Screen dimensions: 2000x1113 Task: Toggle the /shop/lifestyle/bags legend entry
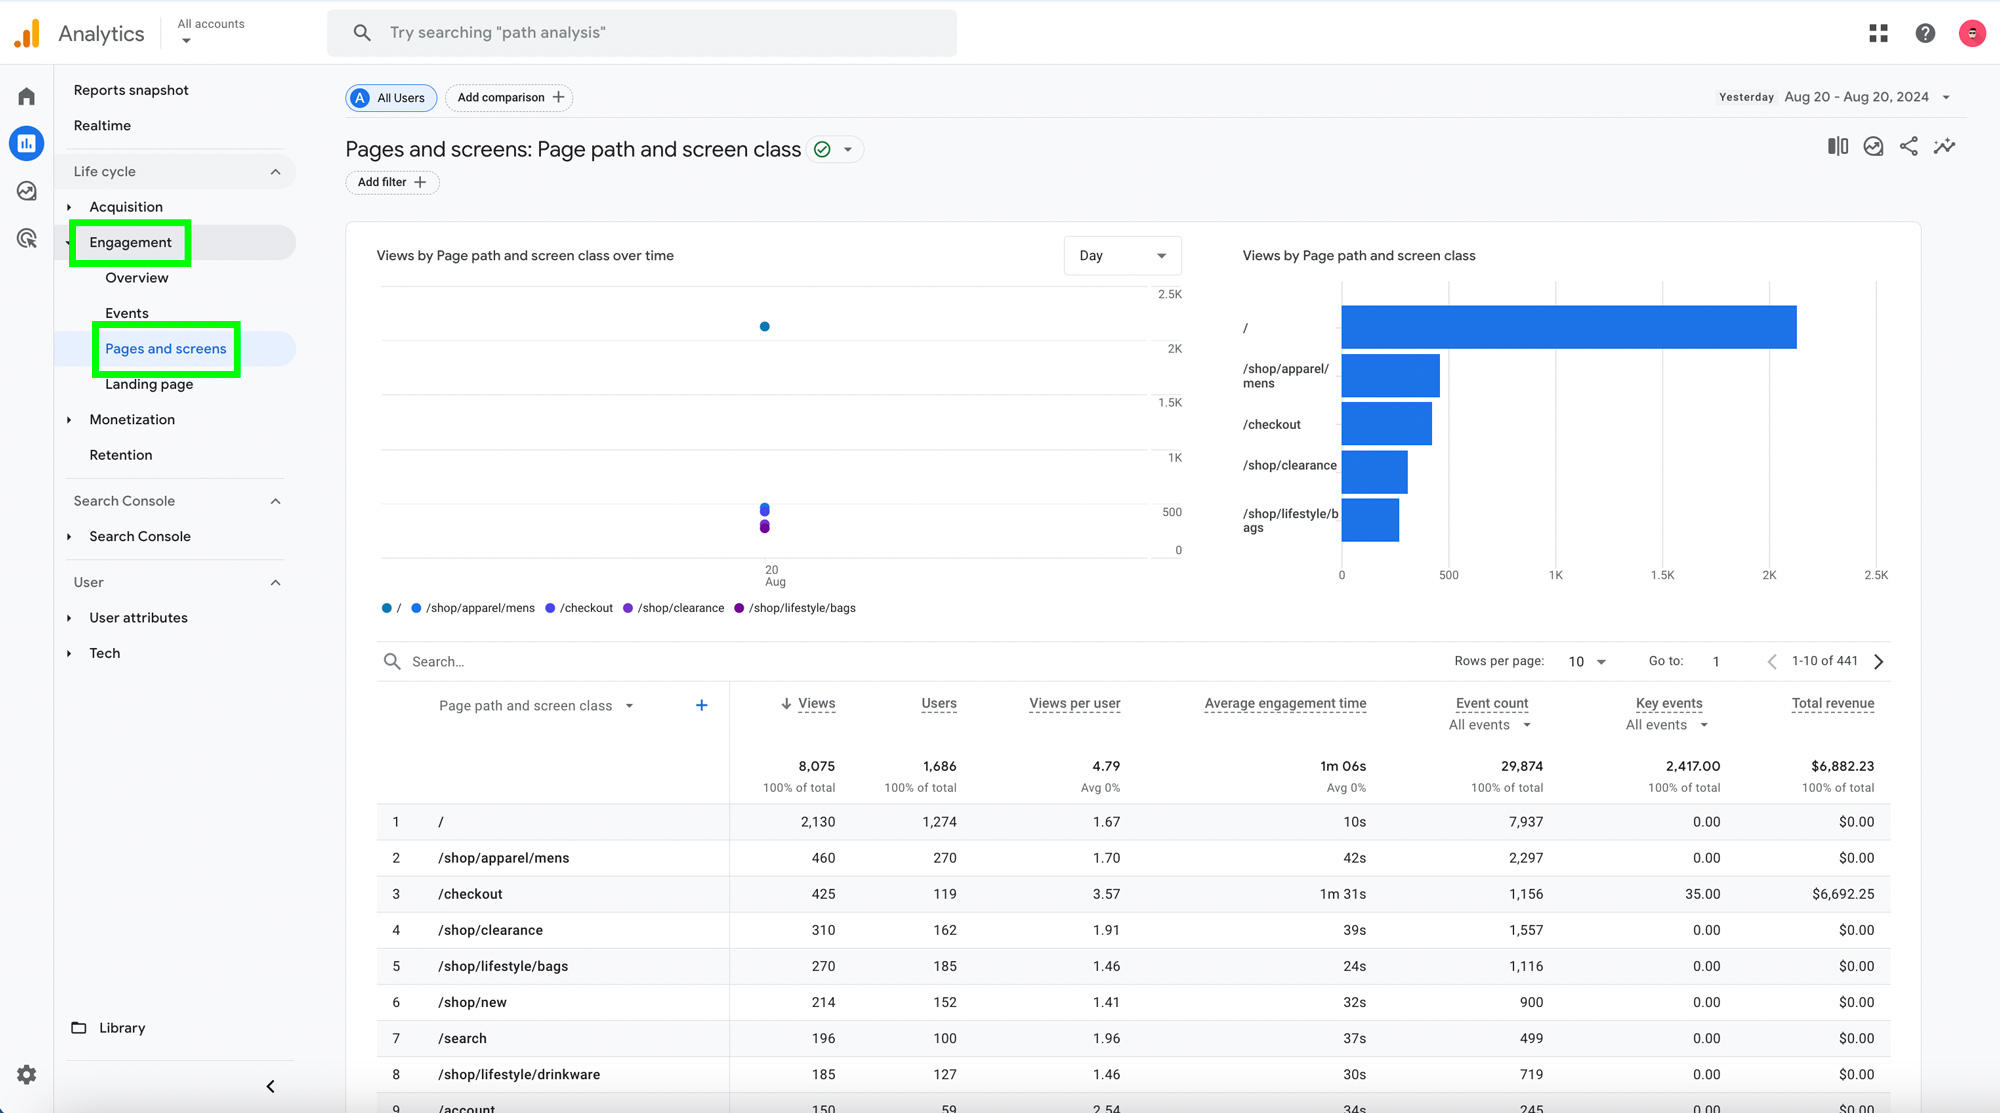pos(795,609)
